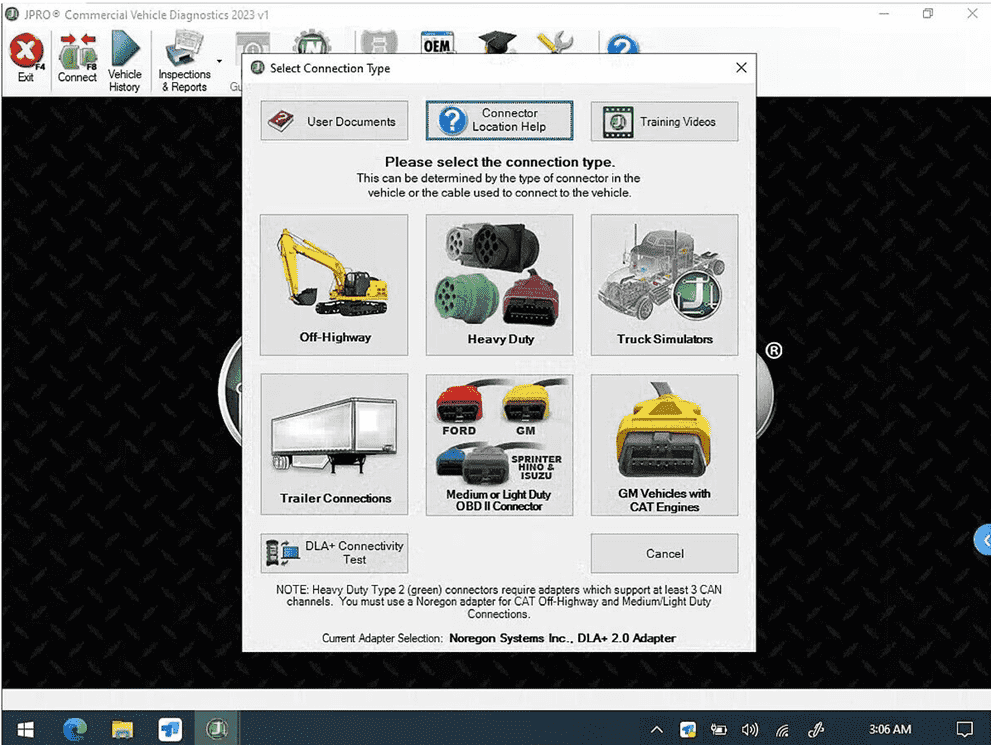Open Connector Location Help
This screenshot has width=991, height=745.
pos(499,120)
